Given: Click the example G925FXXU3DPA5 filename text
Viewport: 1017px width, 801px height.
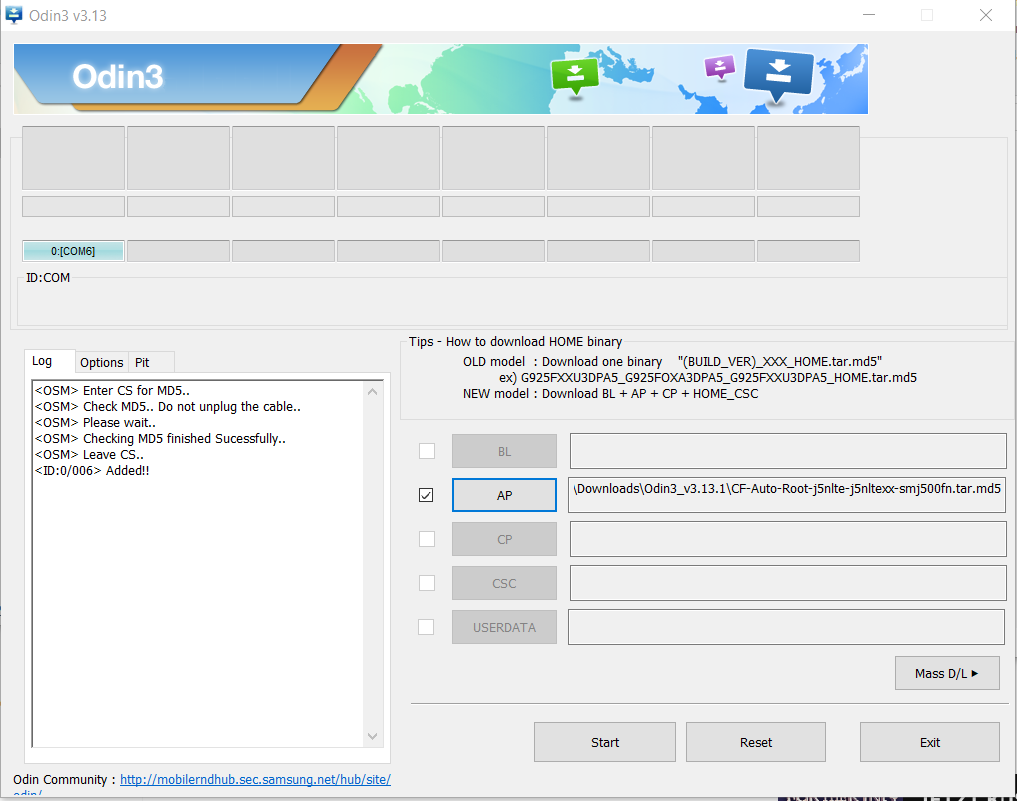Looking at the screenshot, I should click(x=719, y=377).
